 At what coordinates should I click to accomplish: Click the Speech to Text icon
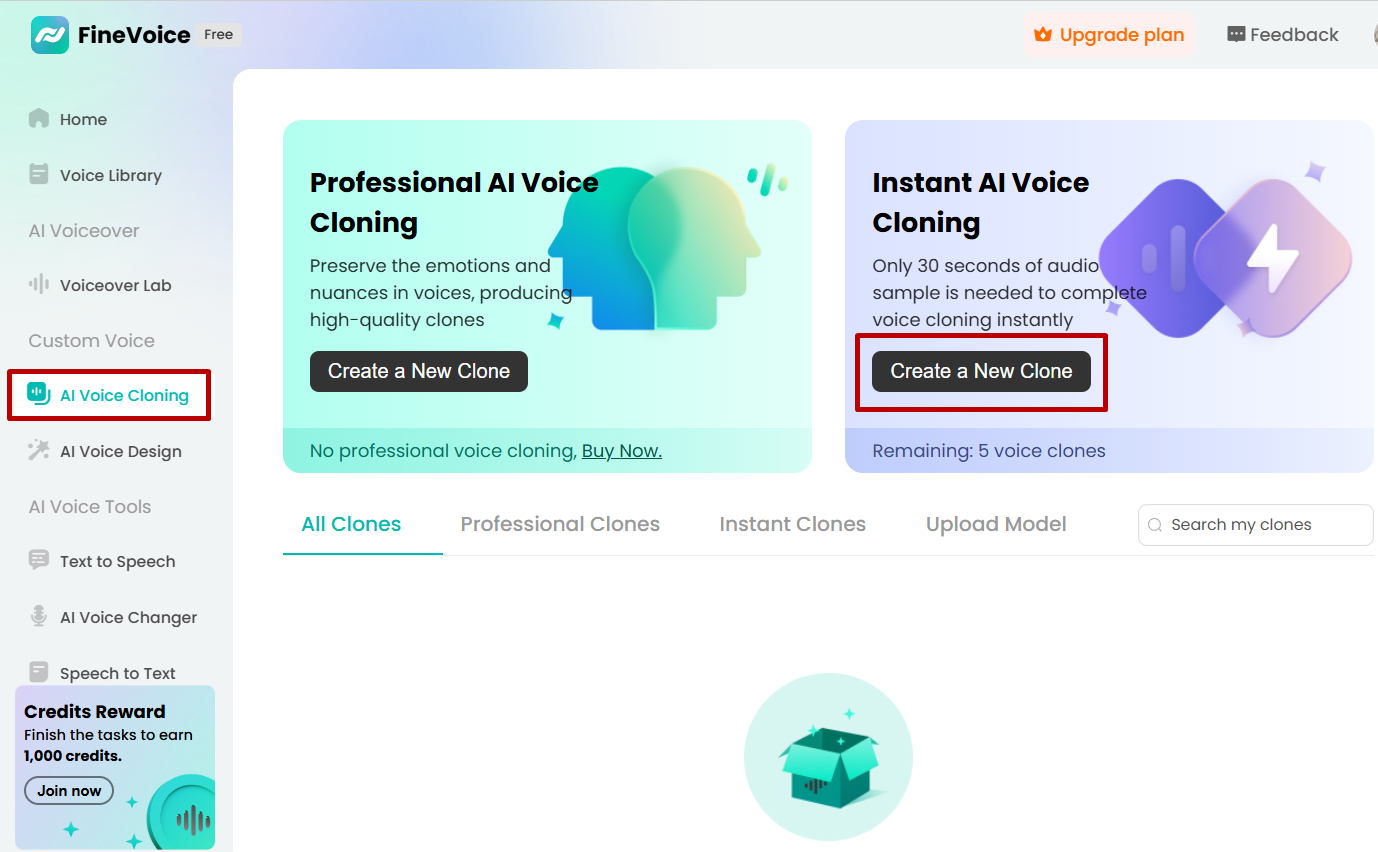tap(39, 672)
